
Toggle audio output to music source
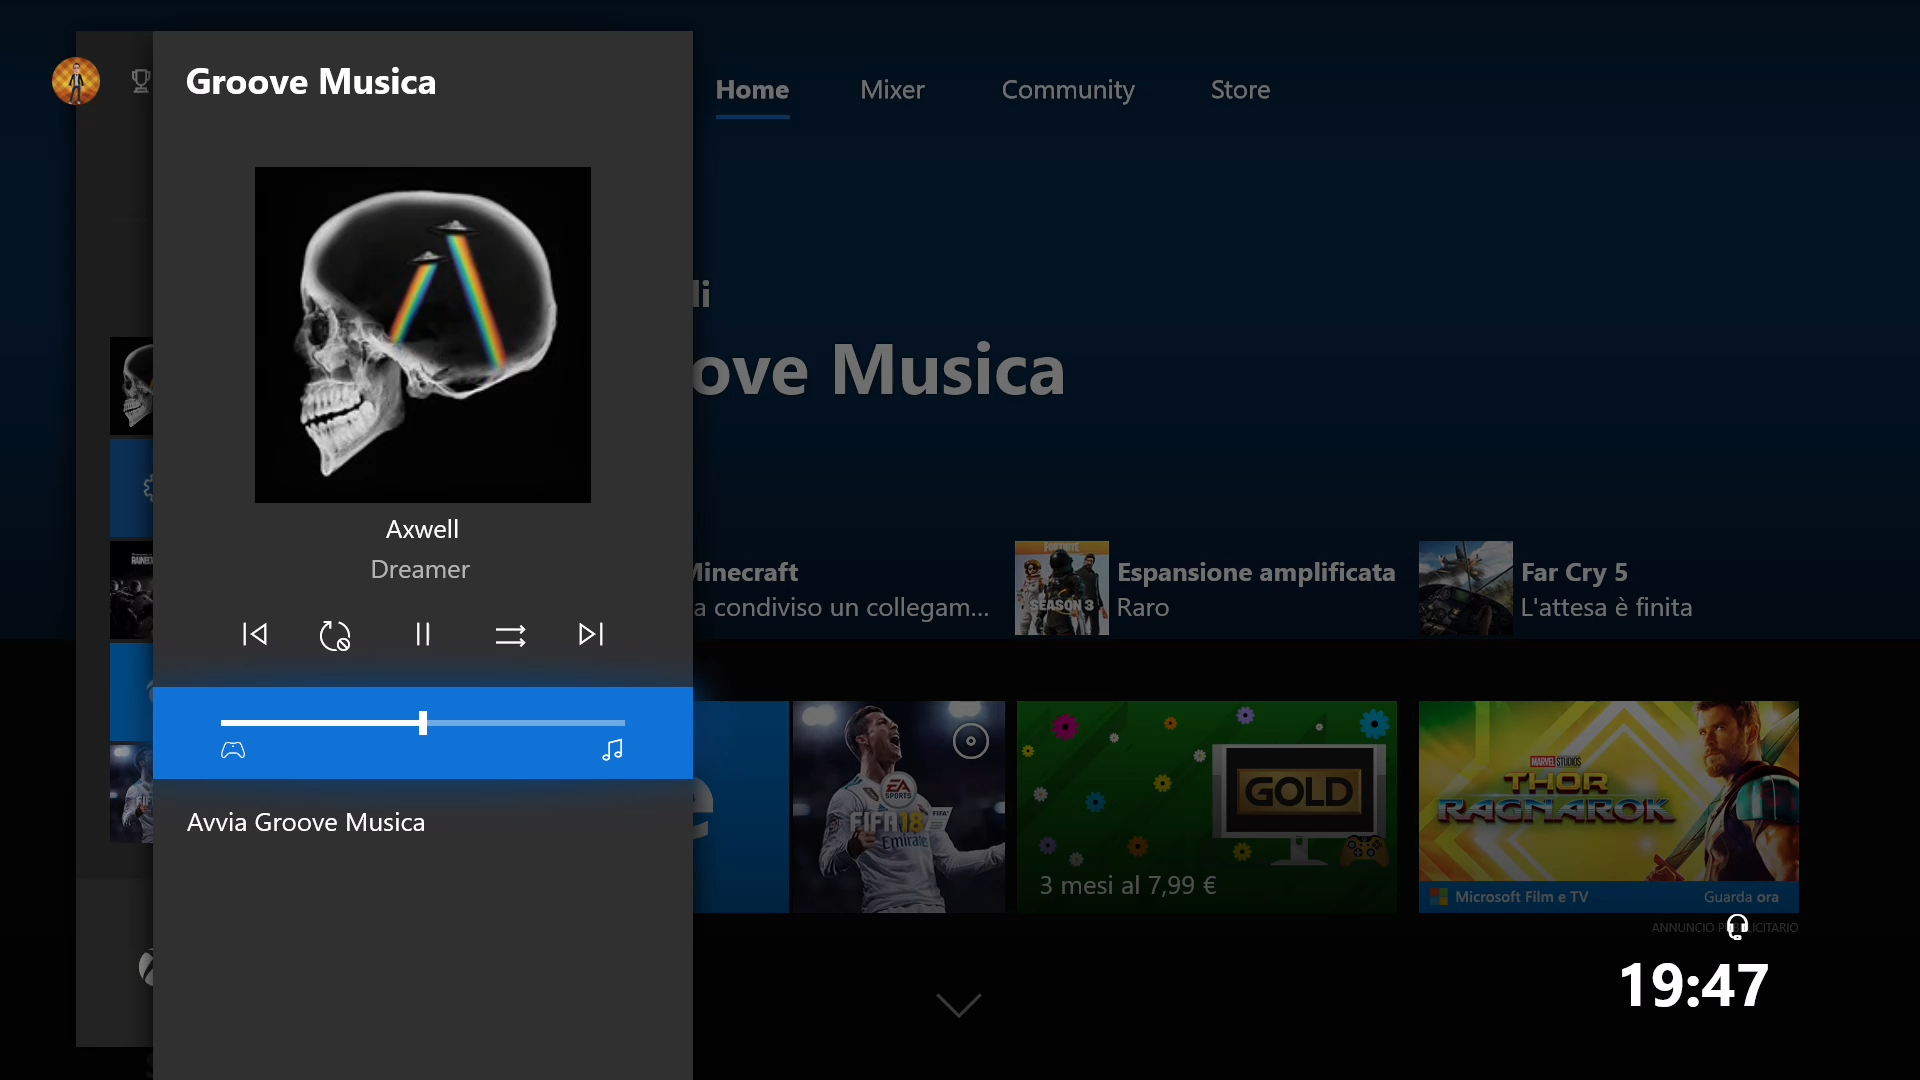[x=612, y=750]
